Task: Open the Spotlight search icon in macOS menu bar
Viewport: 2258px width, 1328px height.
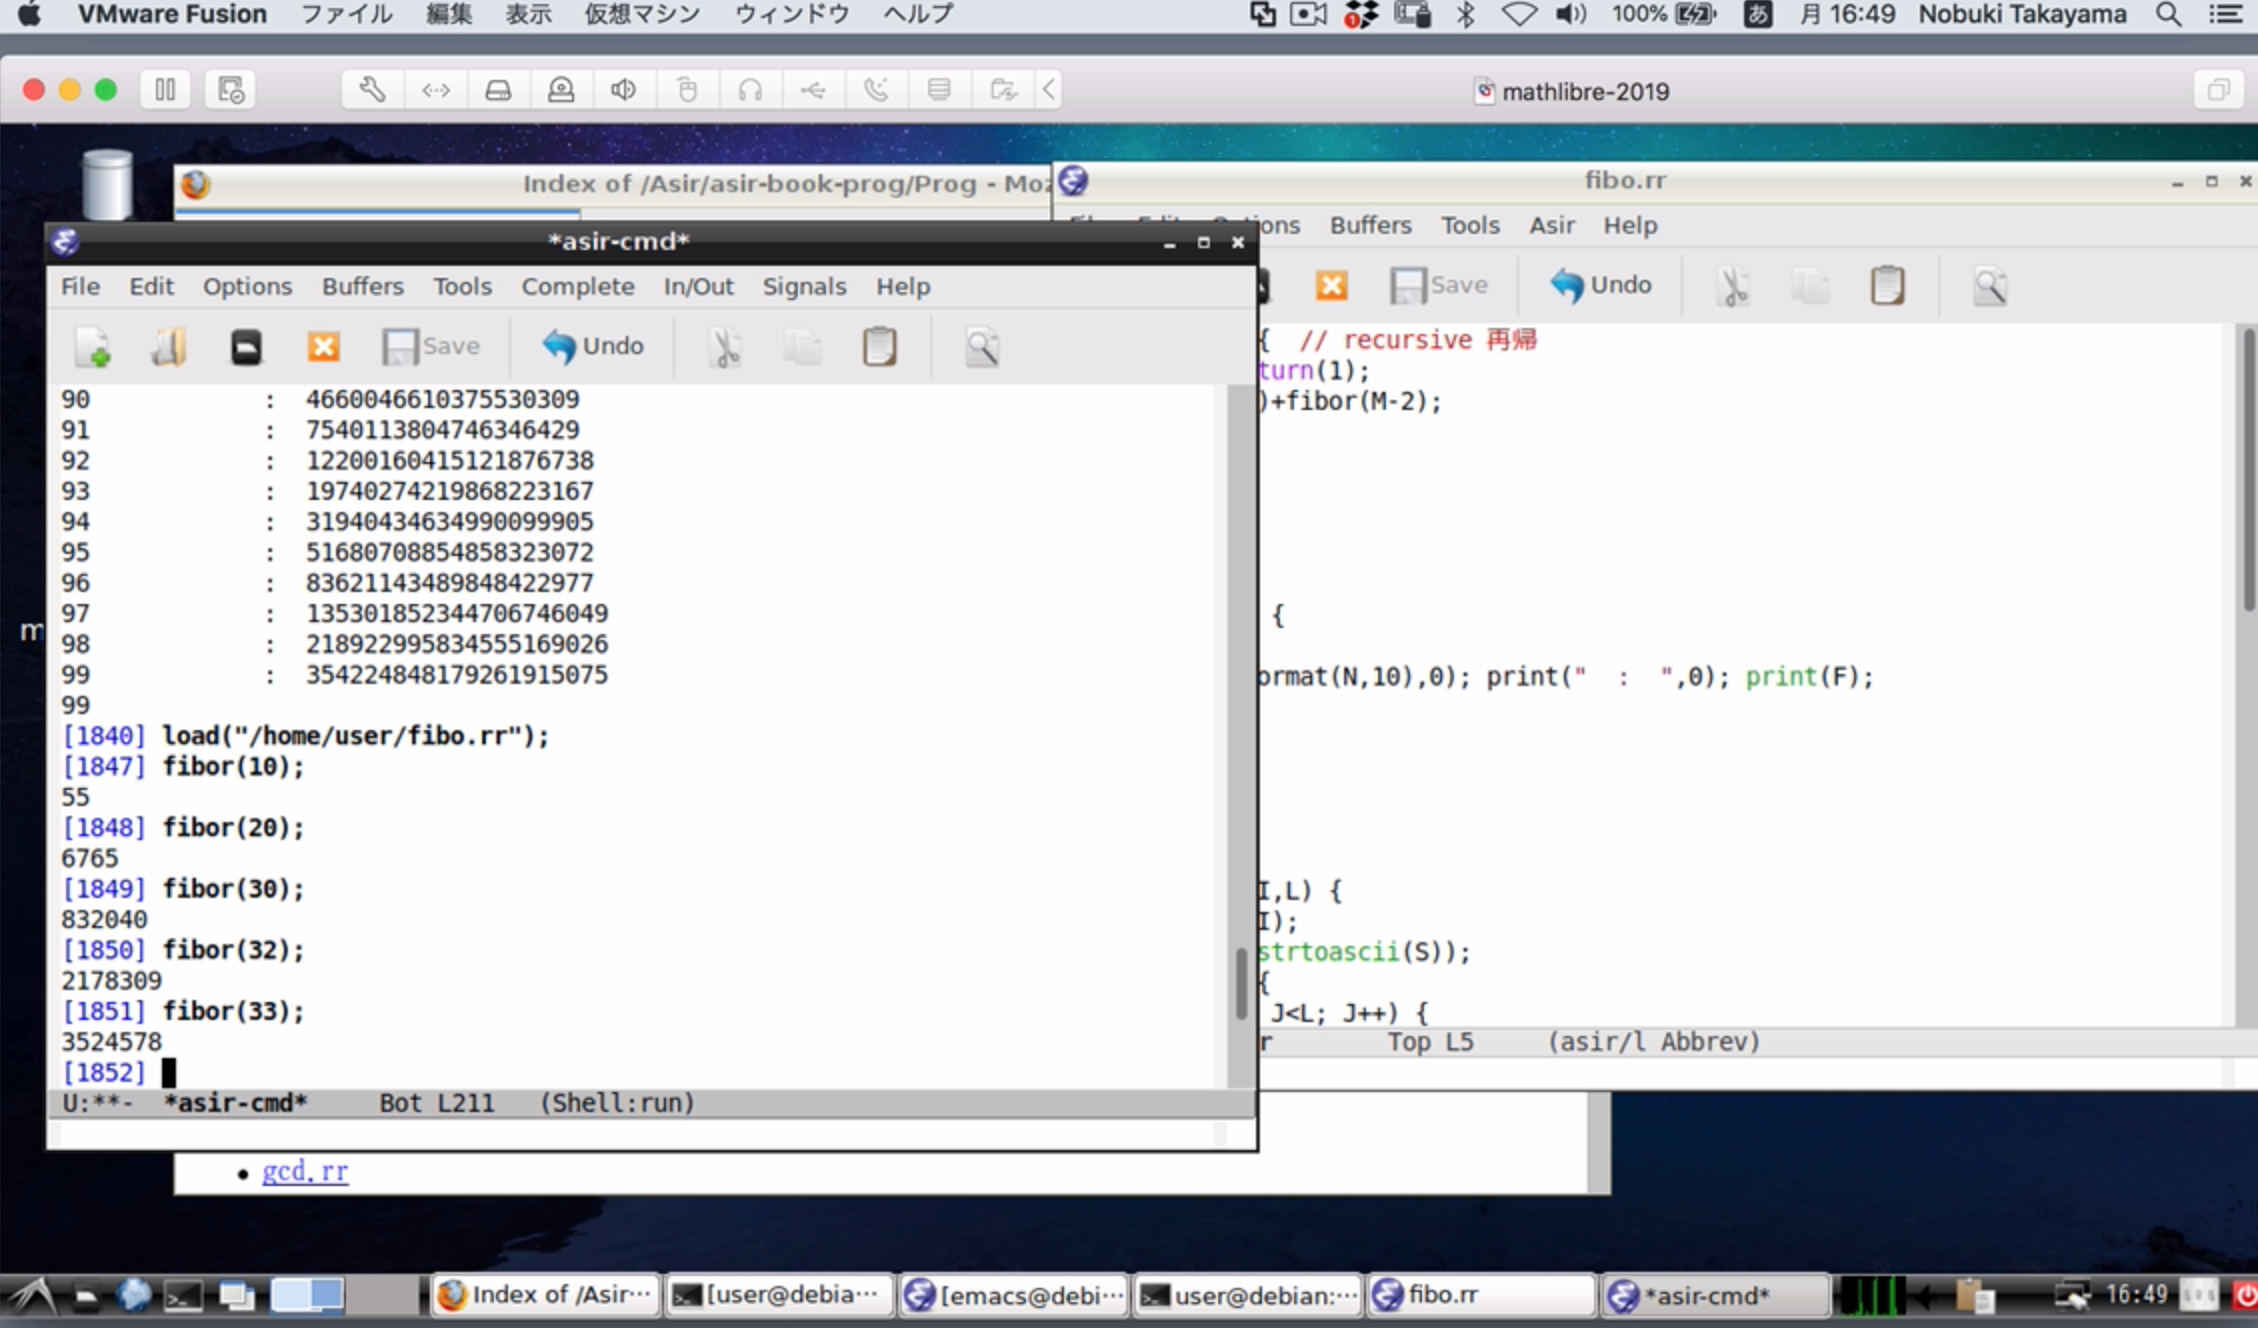Action: coord(2168,14)
